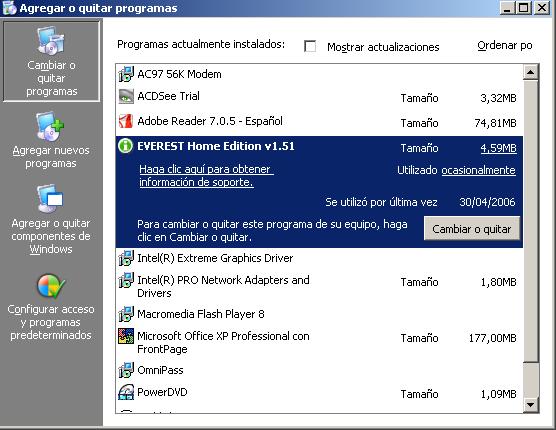This screenshot has width=556, height=430.
Task: Click the title bar Agregar o quitar programas icon
Action: coord(9,8)
